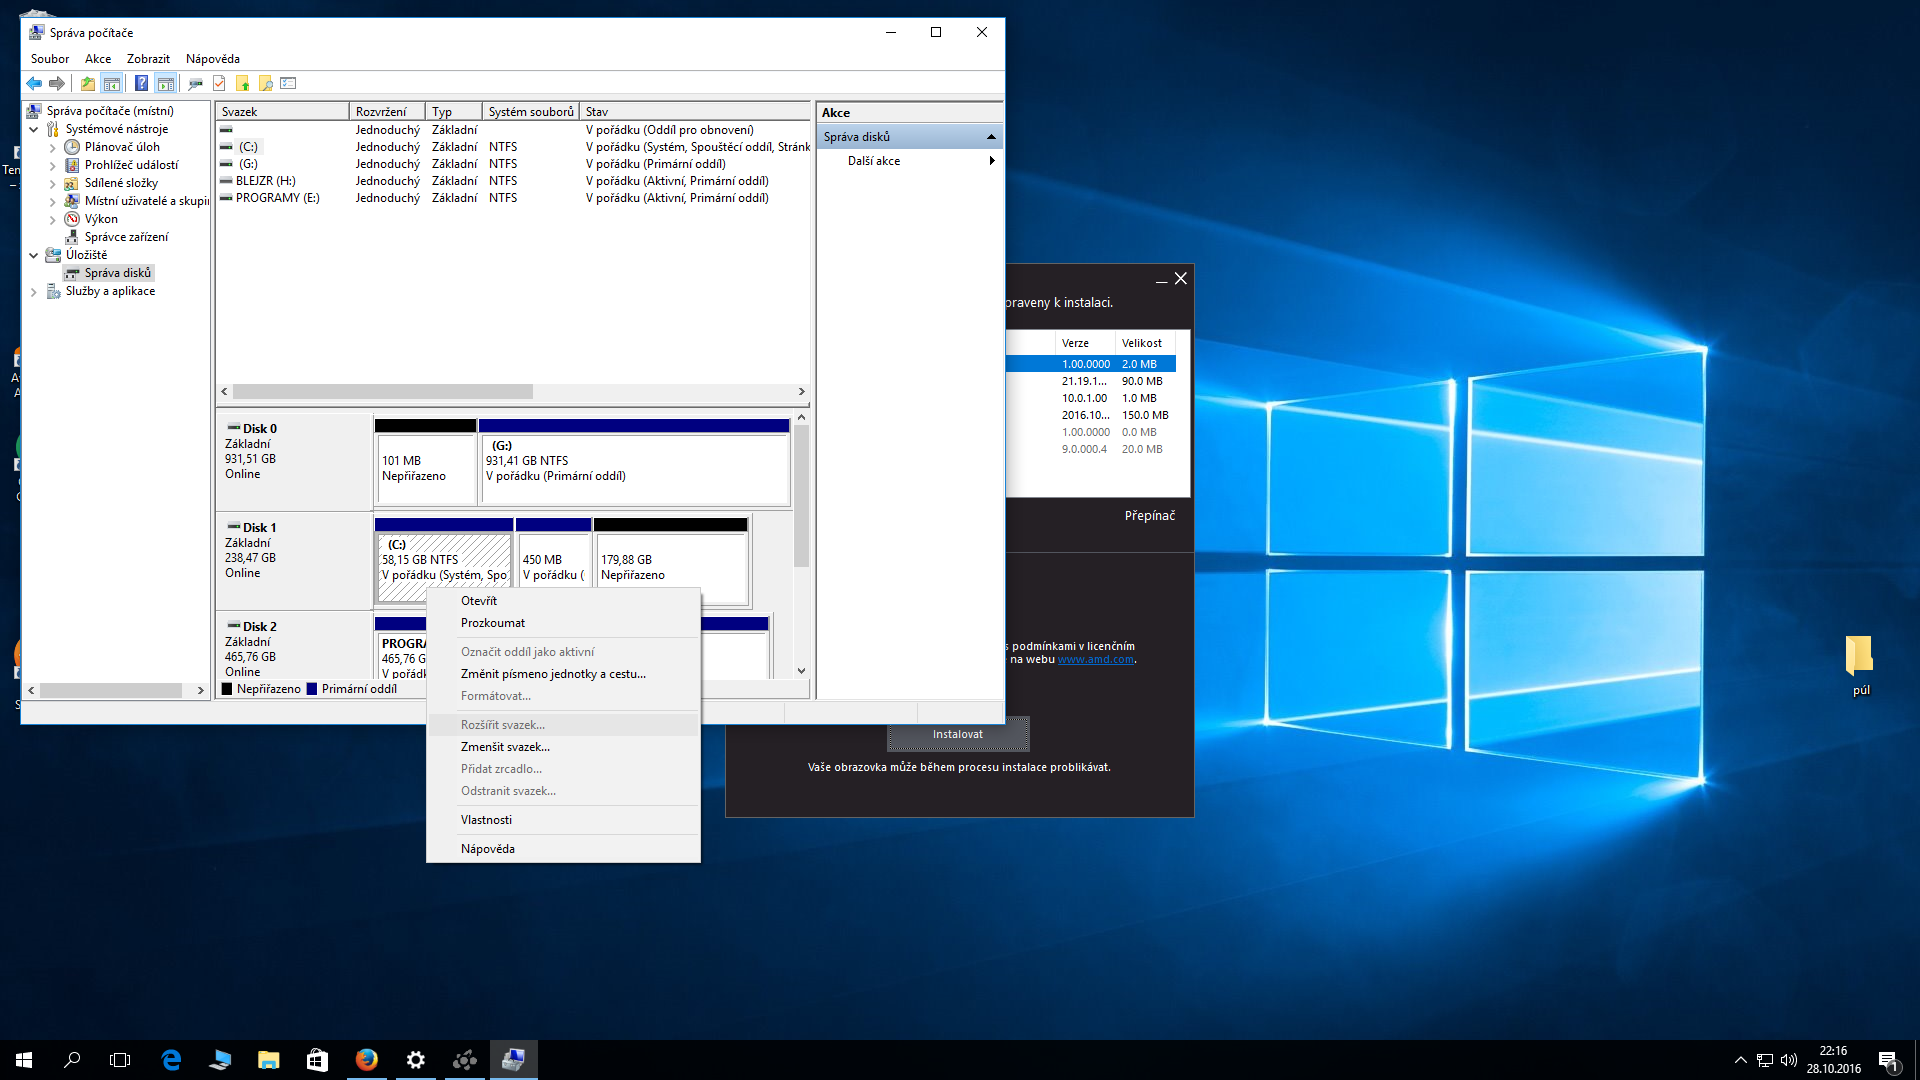The height and width of the screenshot is (1080, 1920).
Task: Open the www.amd.com link
Action: (1095, 660)
